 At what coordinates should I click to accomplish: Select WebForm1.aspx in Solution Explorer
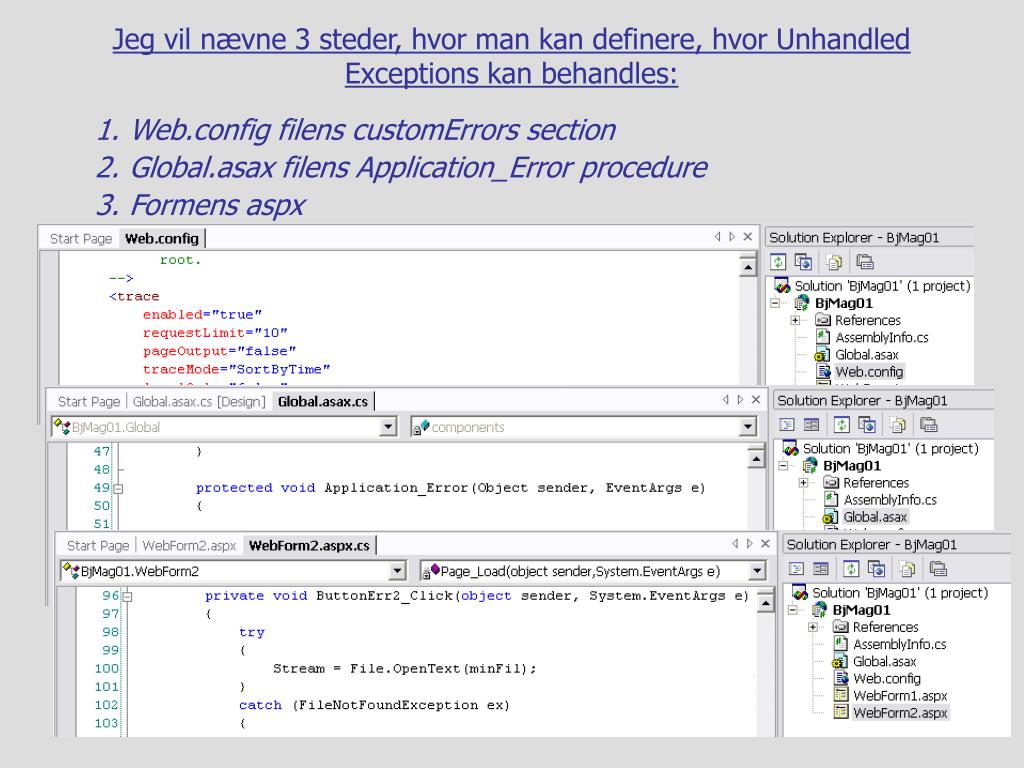(901, 696)
